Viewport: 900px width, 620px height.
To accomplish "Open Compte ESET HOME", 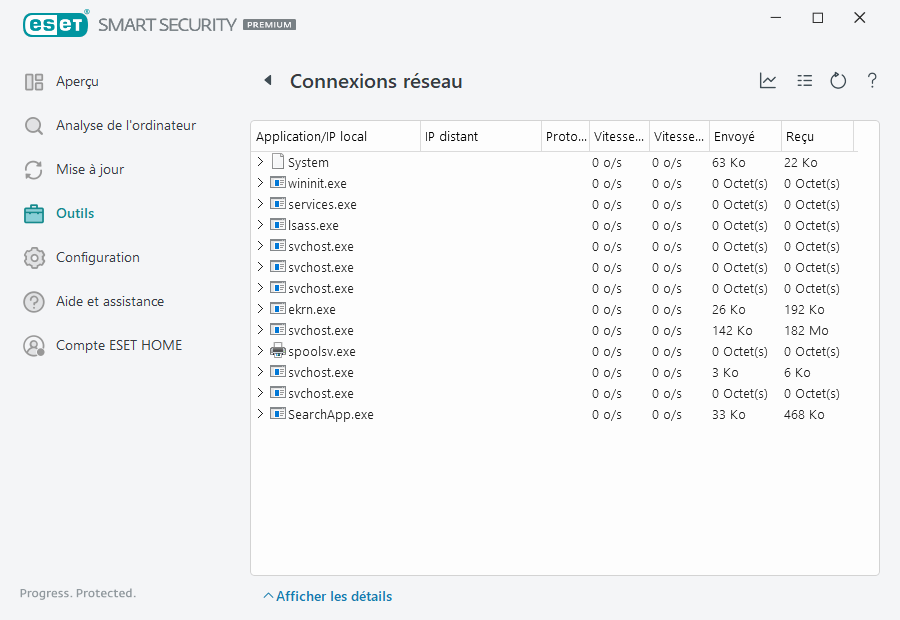I will [x=118, y=346].
